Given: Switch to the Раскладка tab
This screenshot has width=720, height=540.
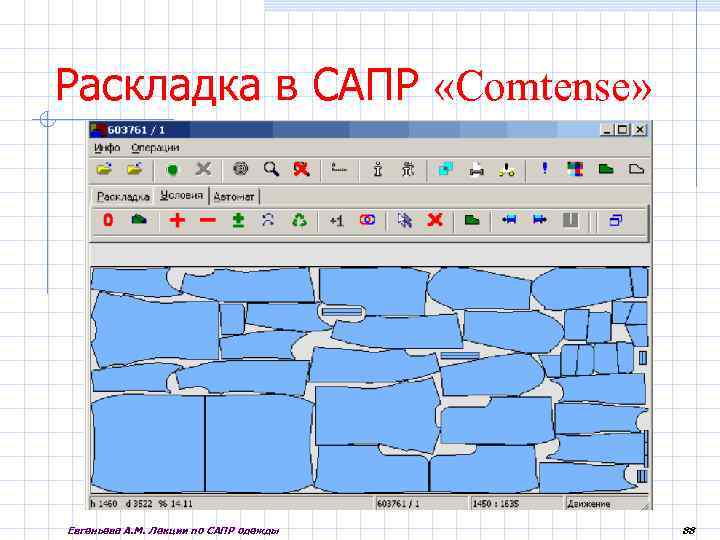Looking at the screenshot, I should coord(123,197).
